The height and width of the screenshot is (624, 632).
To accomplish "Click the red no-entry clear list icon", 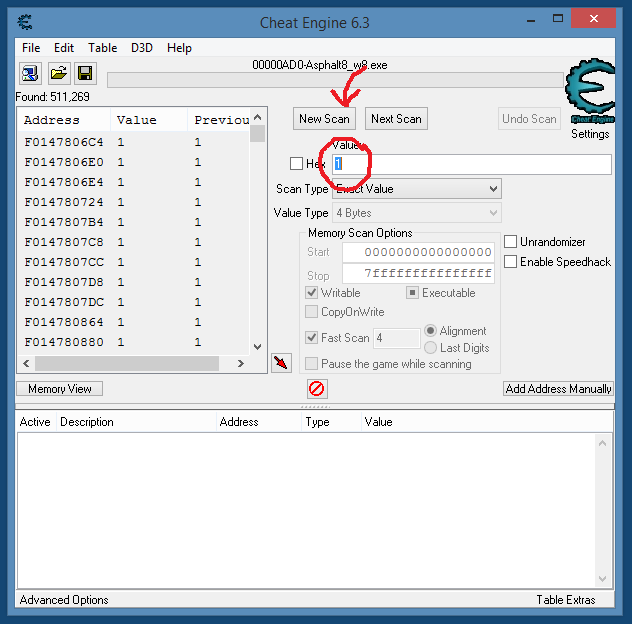I will [317, 389].
